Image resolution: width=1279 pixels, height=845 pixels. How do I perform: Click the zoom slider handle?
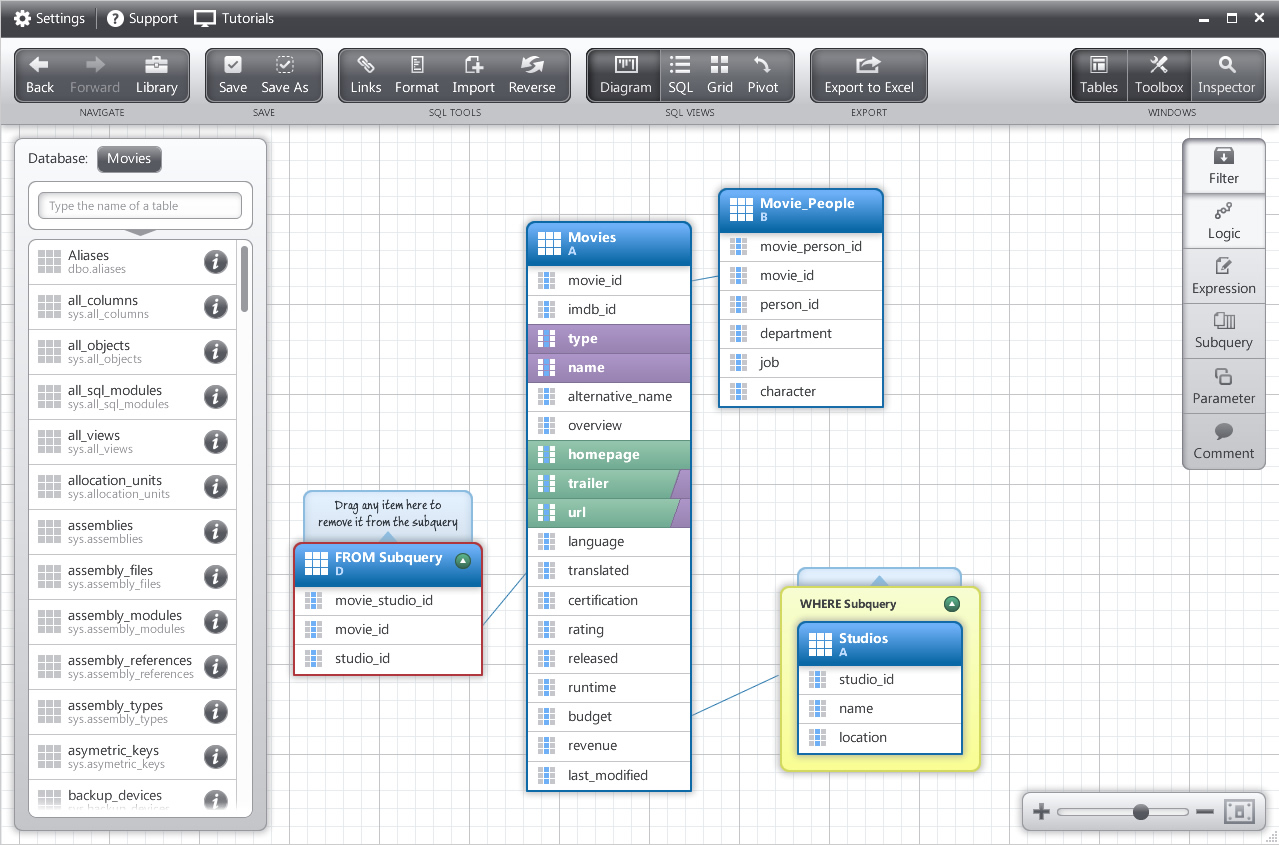(x=1140, y=812)
